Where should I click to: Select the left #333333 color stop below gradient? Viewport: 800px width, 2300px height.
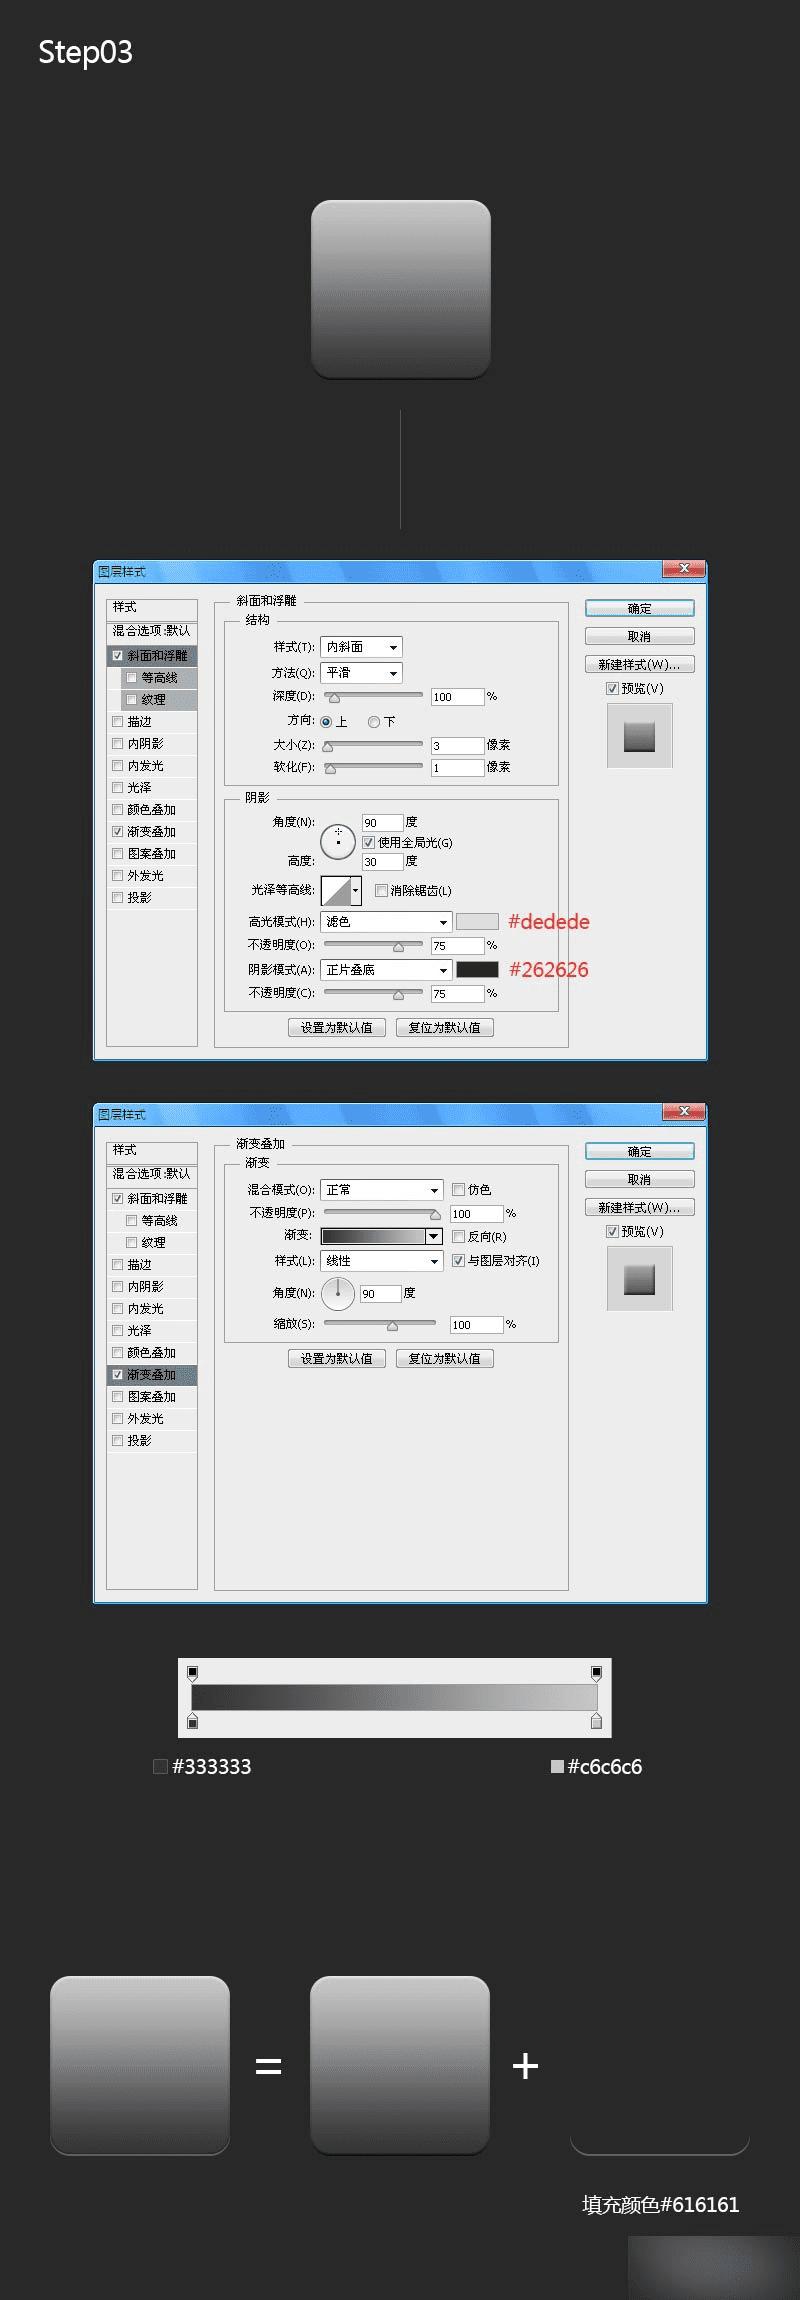[x=193, y=1721]
